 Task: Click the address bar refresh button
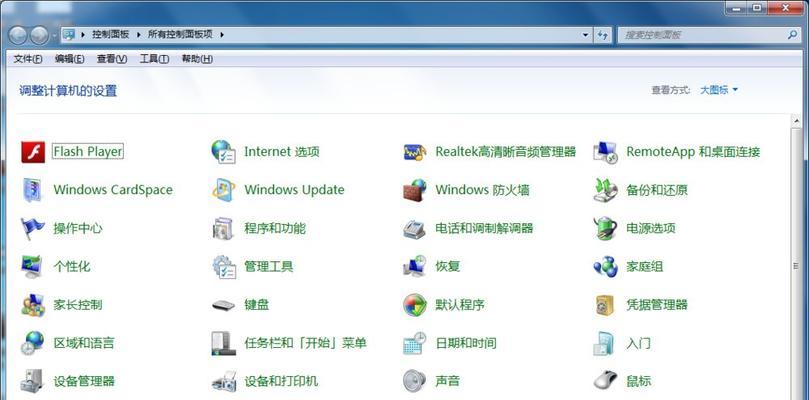pyautogui.click(x=602, y=35)
